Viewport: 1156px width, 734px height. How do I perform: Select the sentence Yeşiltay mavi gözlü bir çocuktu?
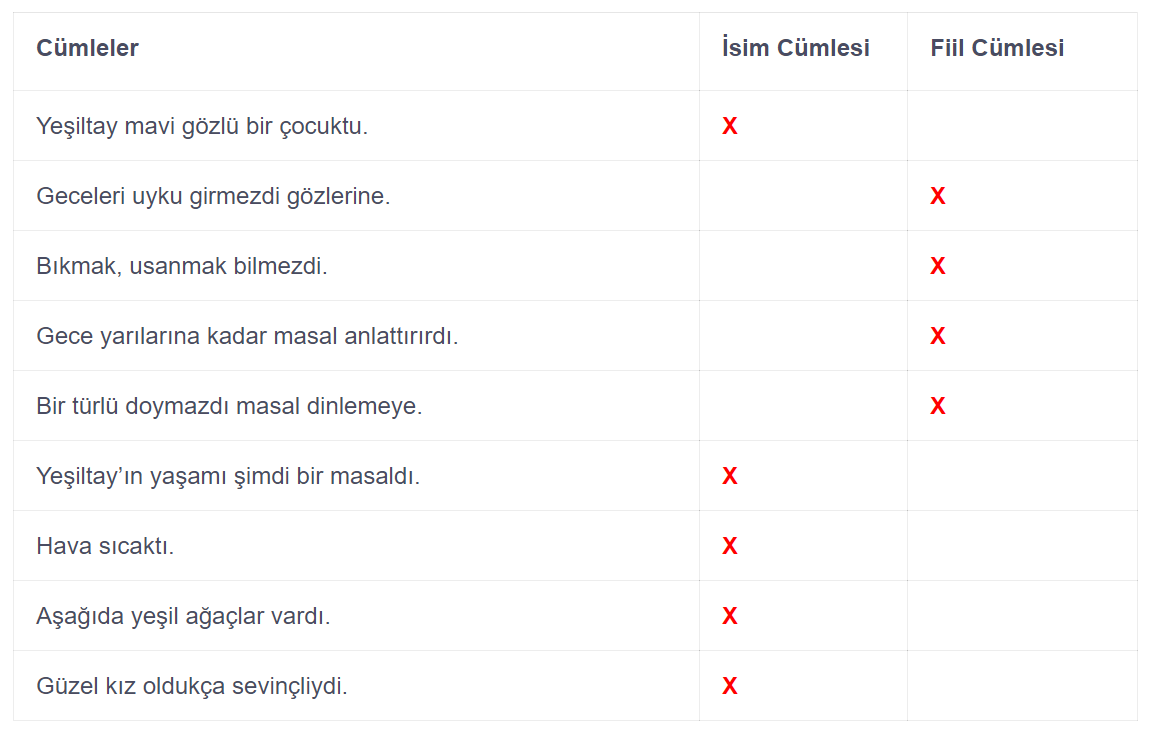202,126
